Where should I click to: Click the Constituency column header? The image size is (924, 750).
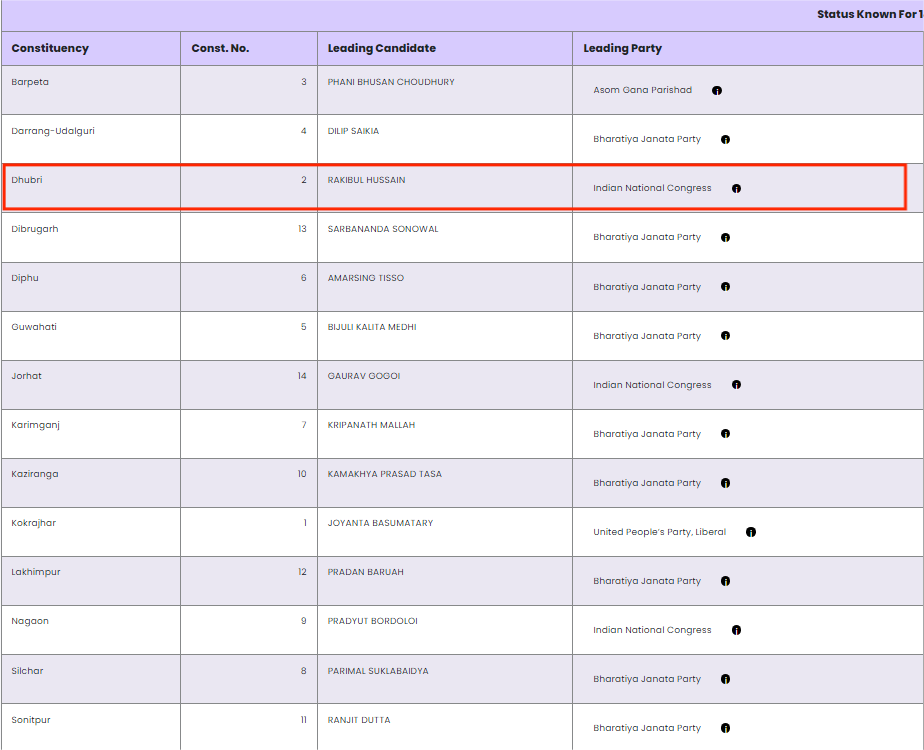tap(50, 48)
